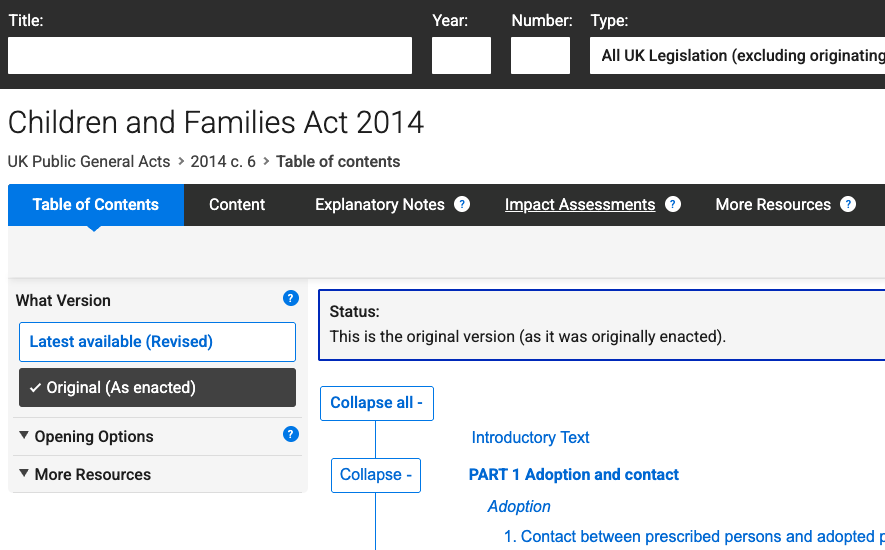Collapse Part 1 Adoption and contact
This screenshot has height=550, width=885.
pos(376,475)
